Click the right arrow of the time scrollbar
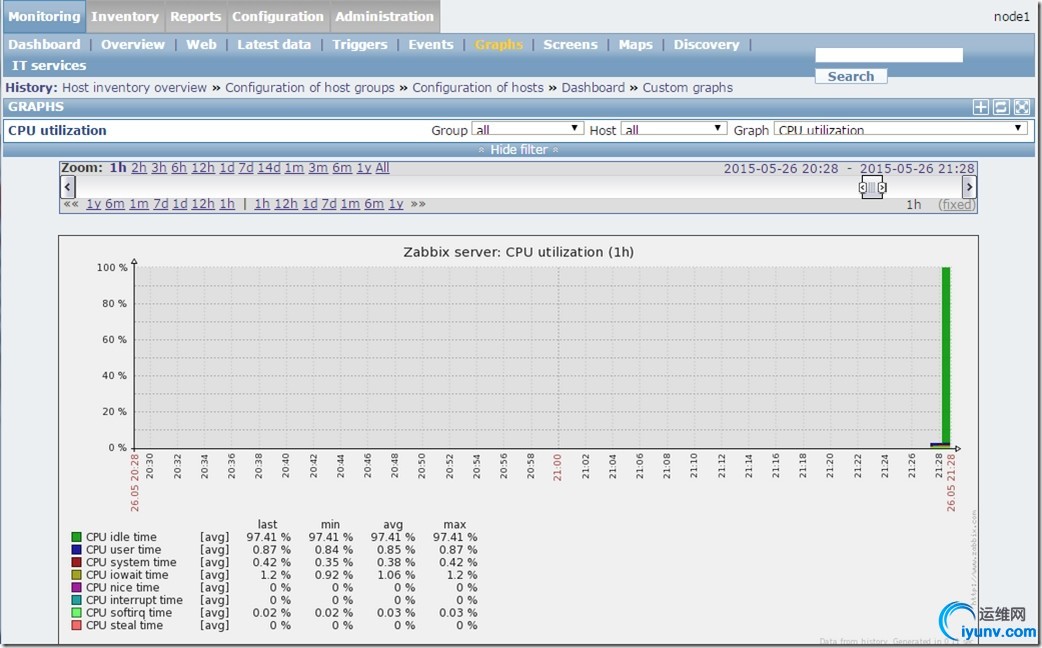1042x648 pixels. click(x=969, y=187)
